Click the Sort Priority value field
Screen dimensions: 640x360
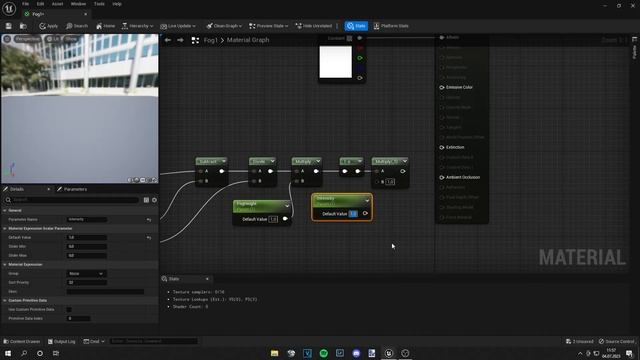point(87,282)
